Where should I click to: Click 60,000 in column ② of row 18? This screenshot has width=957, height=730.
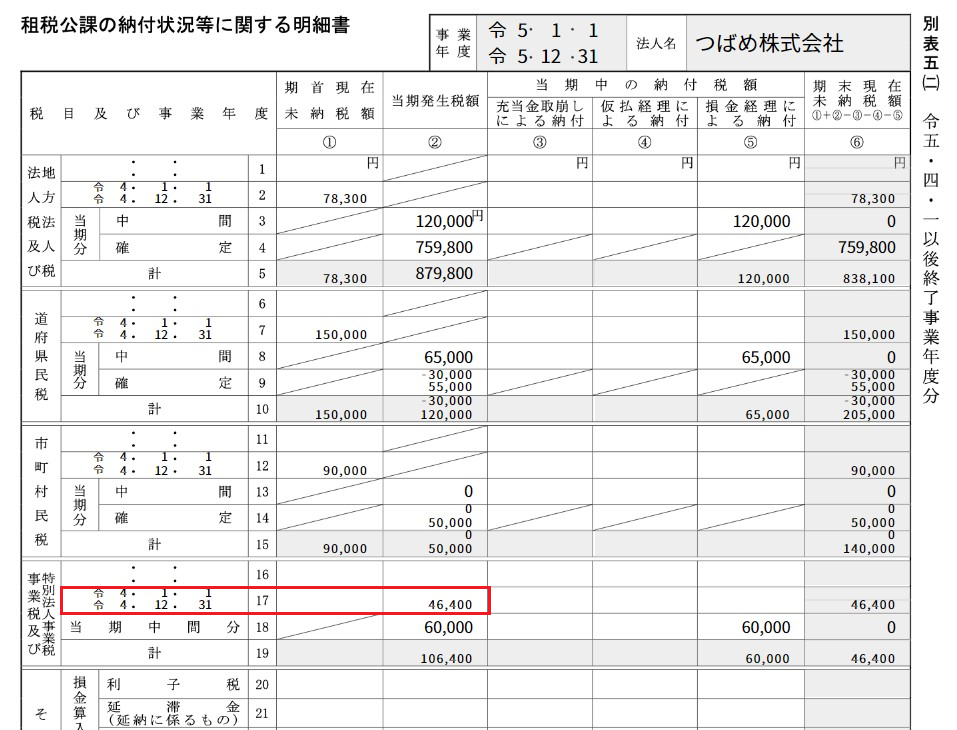tap(449, 627)
